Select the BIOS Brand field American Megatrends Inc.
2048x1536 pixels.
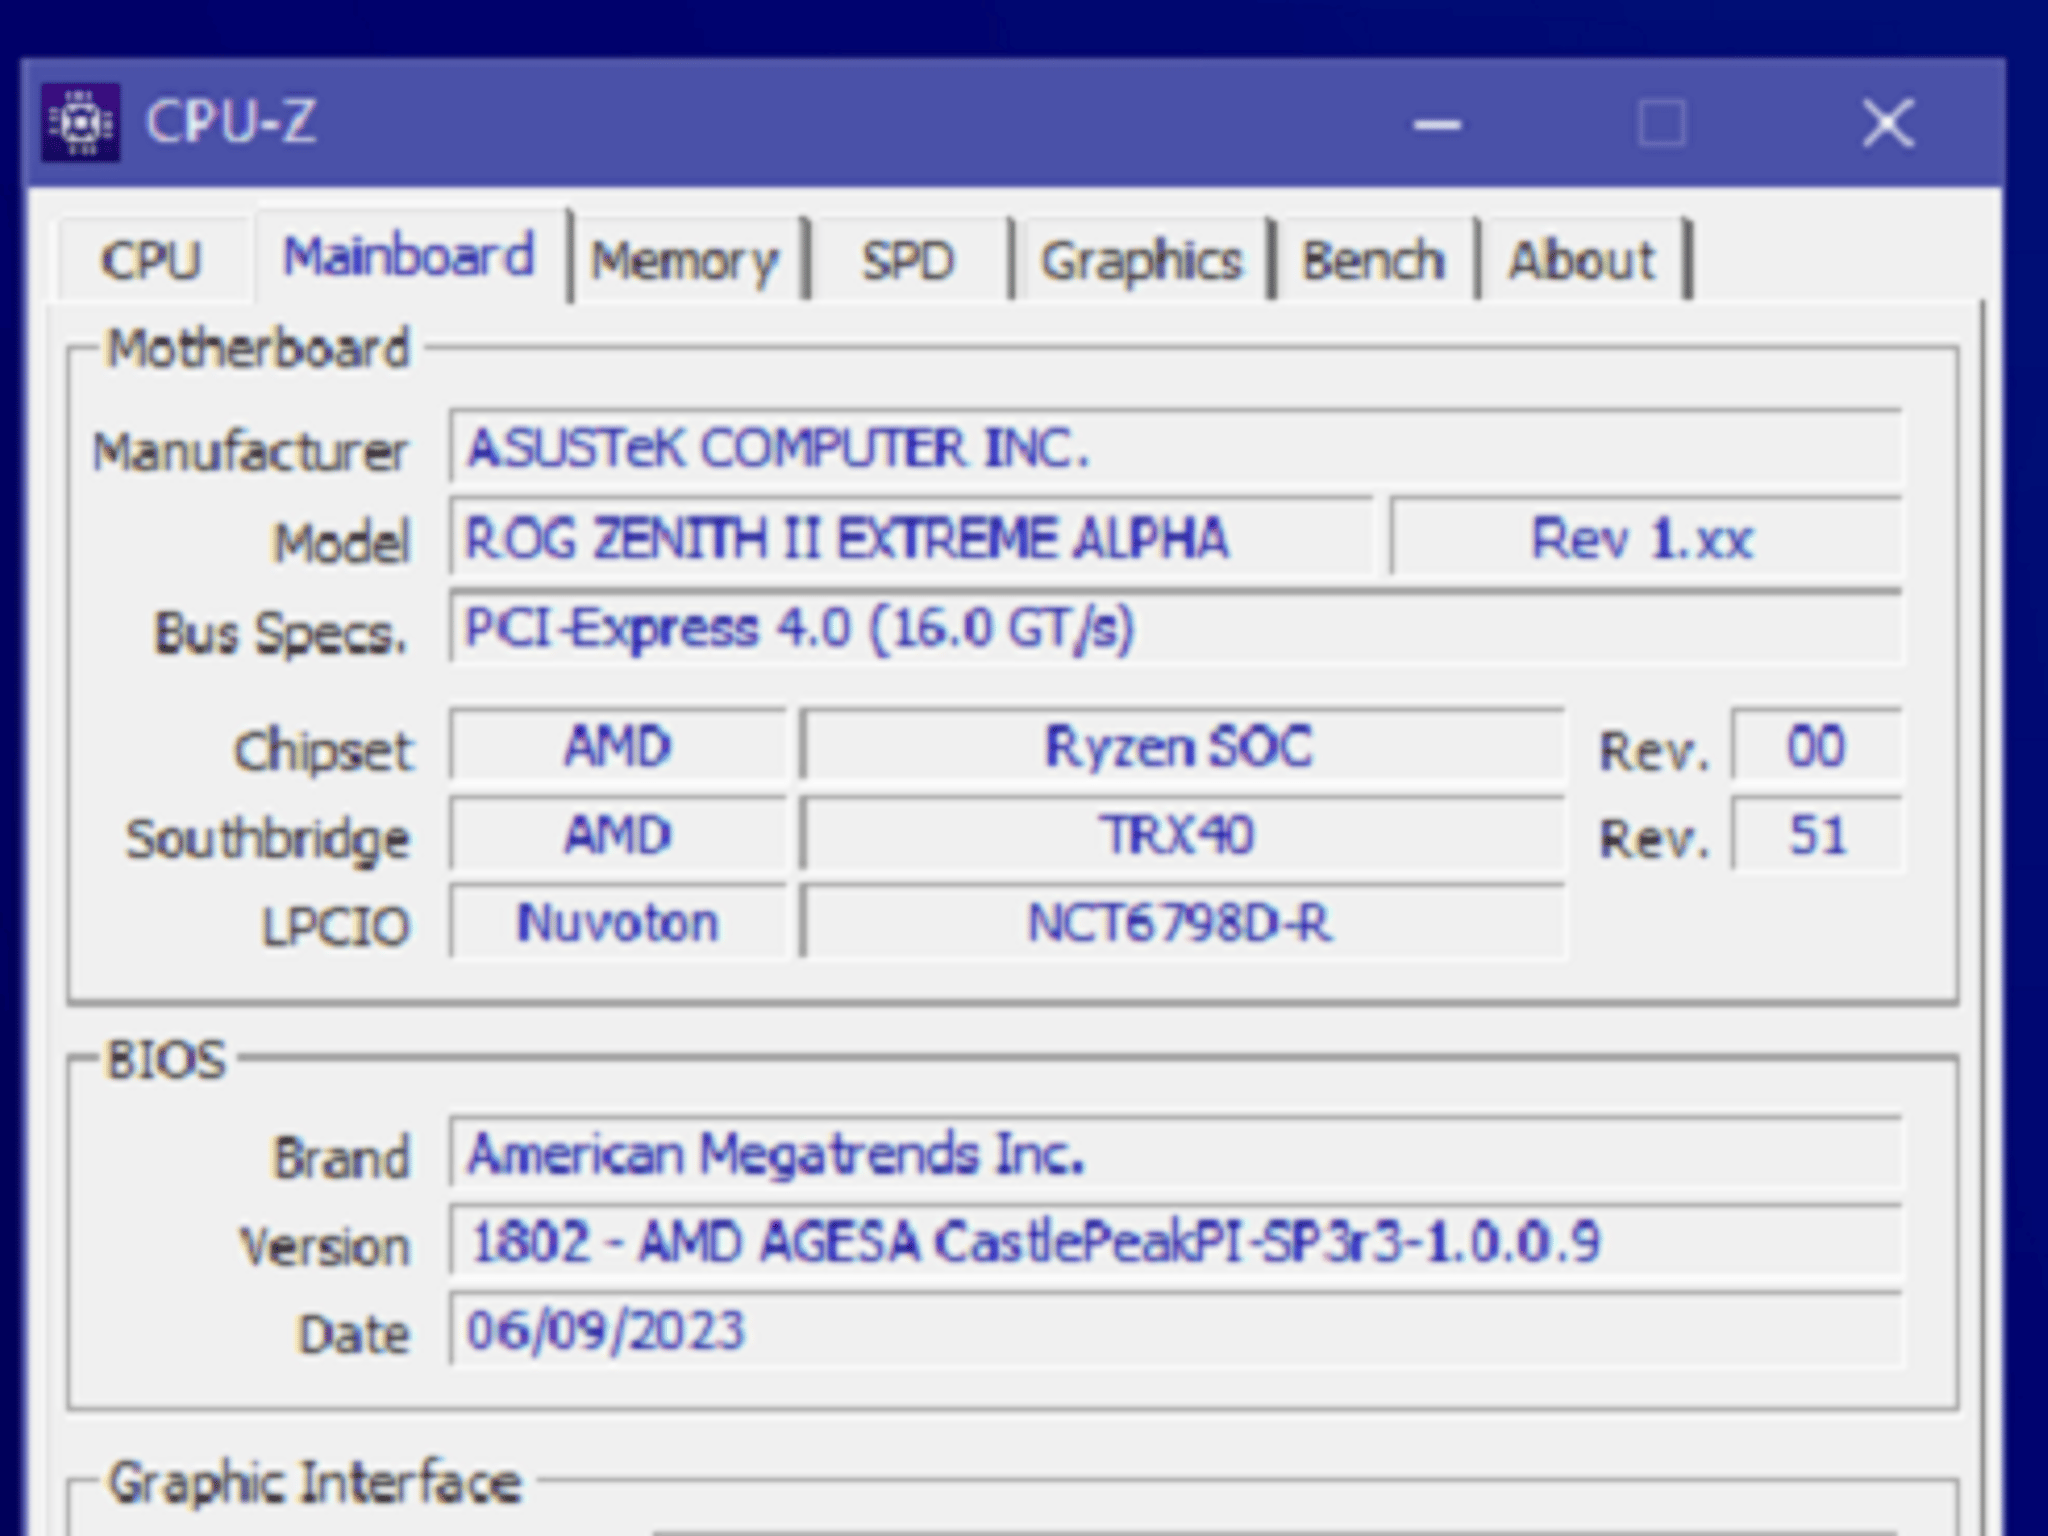(1170, 1155)
